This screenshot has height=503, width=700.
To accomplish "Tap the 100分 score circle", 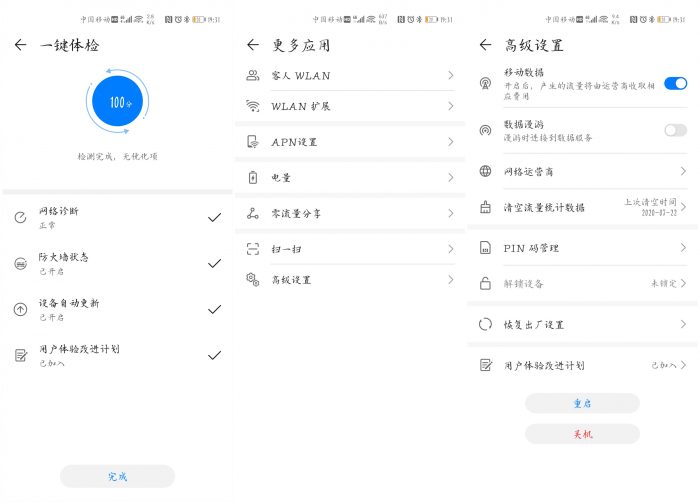I will (118, 103).
